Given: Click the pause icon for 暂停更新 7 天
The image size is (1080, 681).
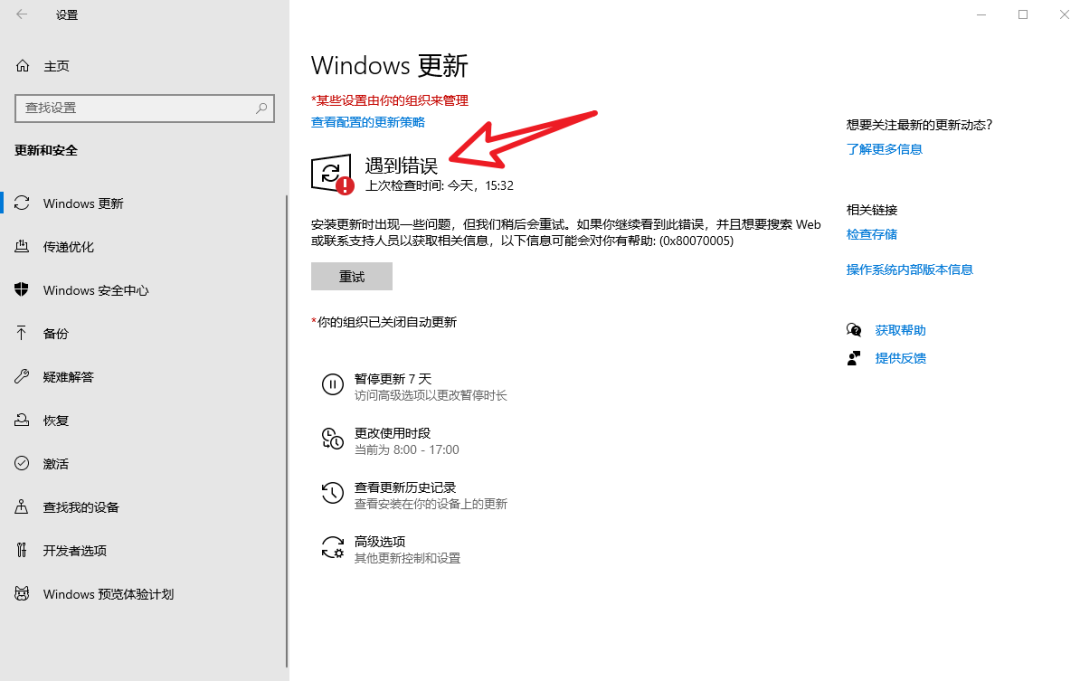Looking at the screenshot, I should pos(333,384).
